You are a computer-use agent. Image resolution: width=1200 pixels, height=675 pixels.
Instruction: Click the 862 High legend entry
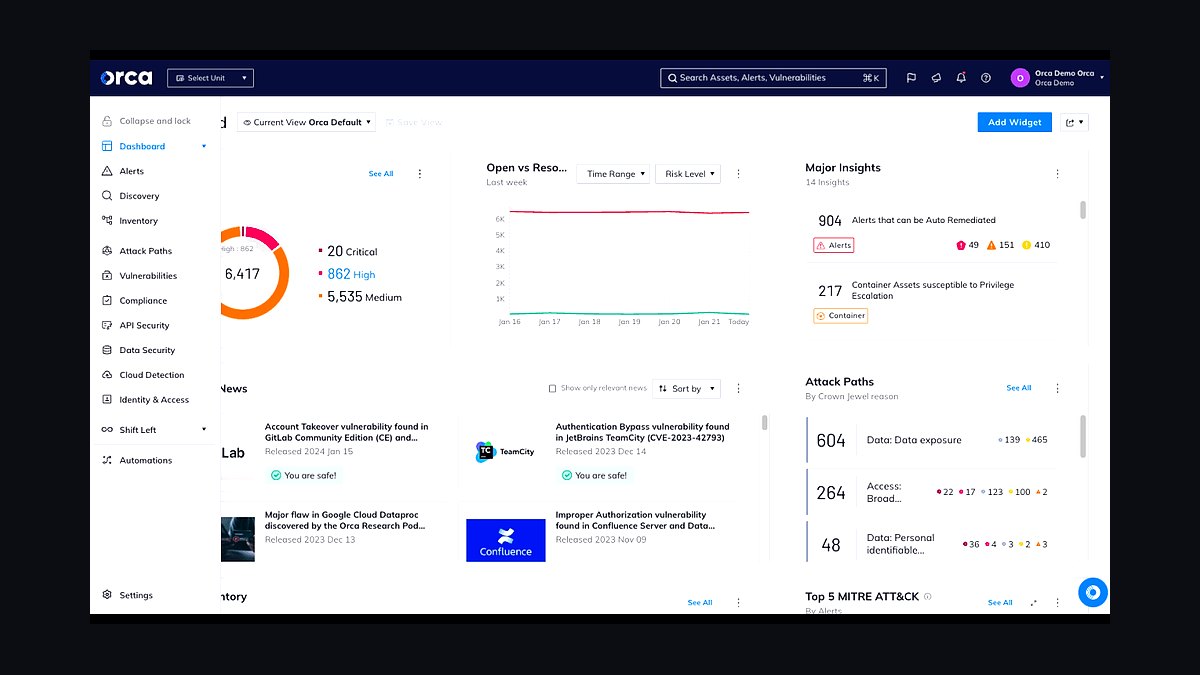(x=351, y=274)
